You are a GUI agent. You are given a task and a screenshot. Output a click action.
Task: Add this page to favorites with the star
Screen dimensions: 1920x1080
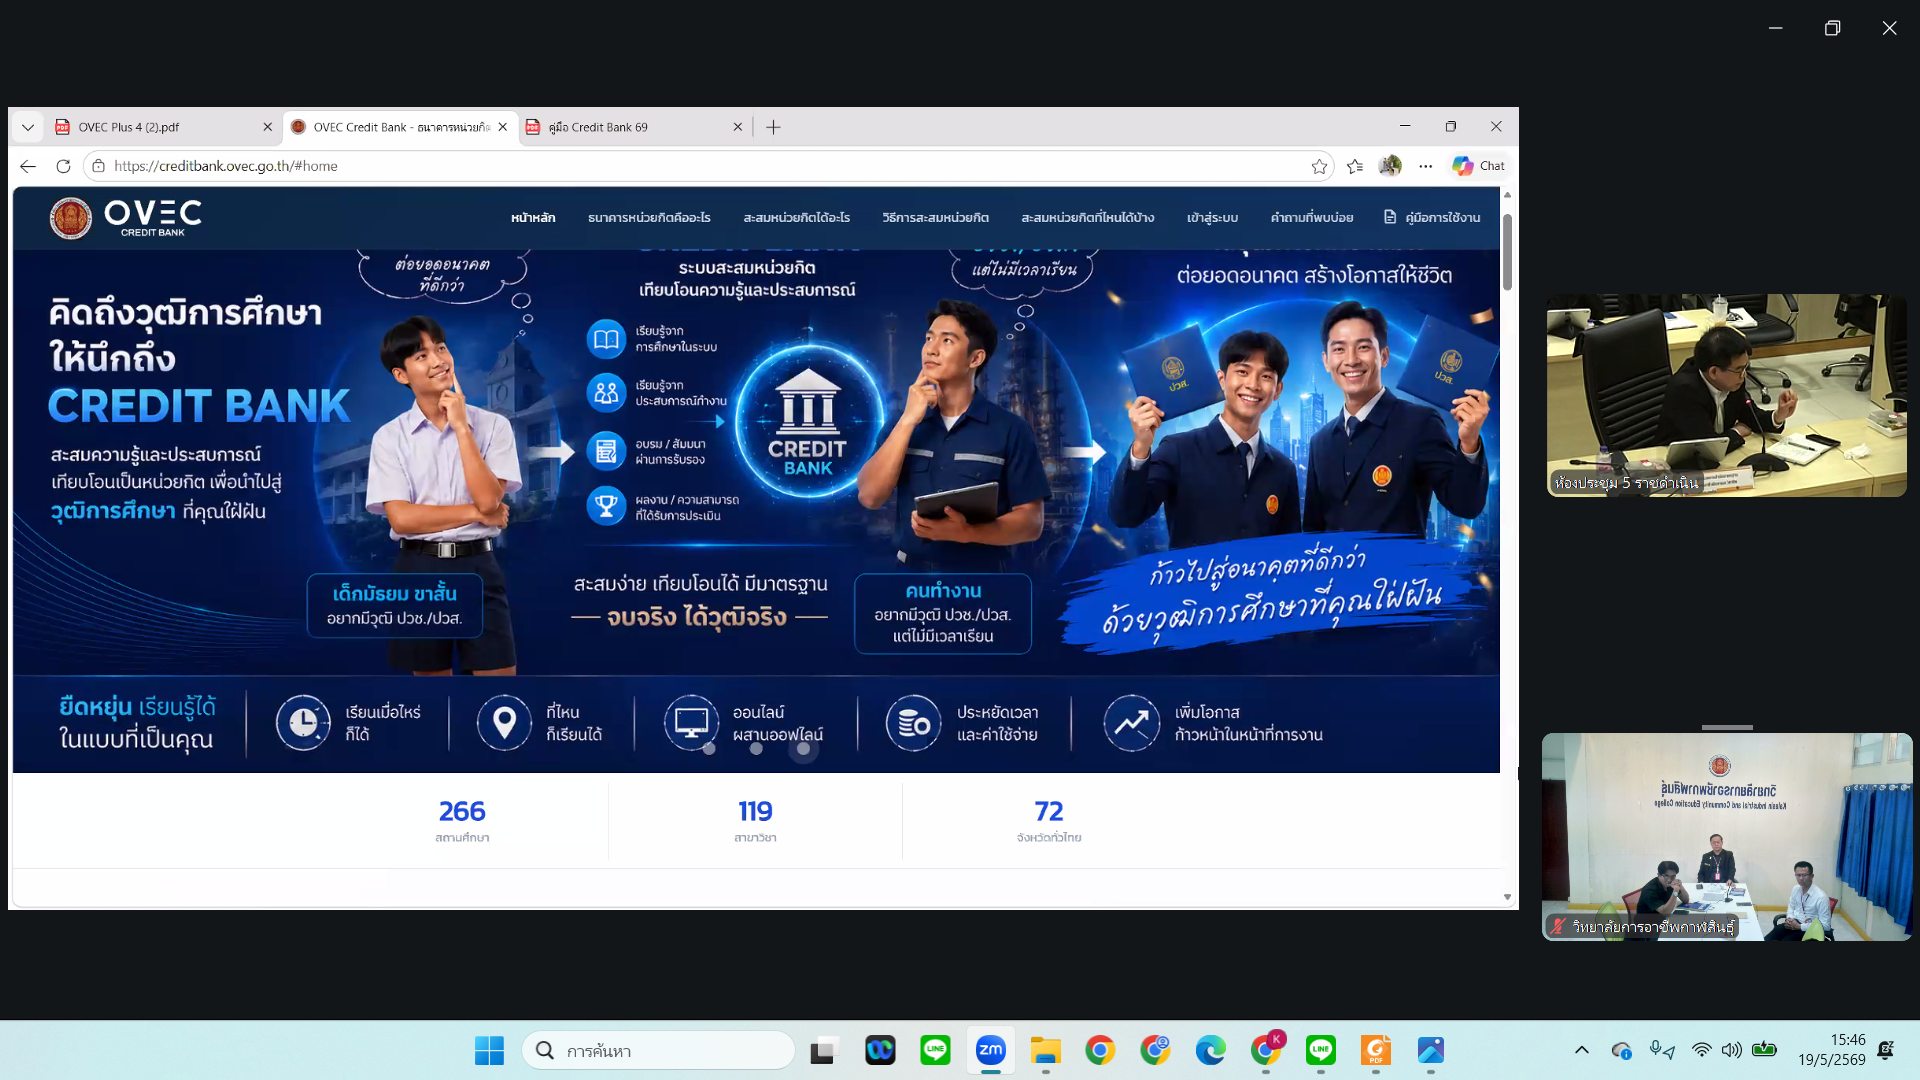pyautogui.click(x=1319, y=166)
